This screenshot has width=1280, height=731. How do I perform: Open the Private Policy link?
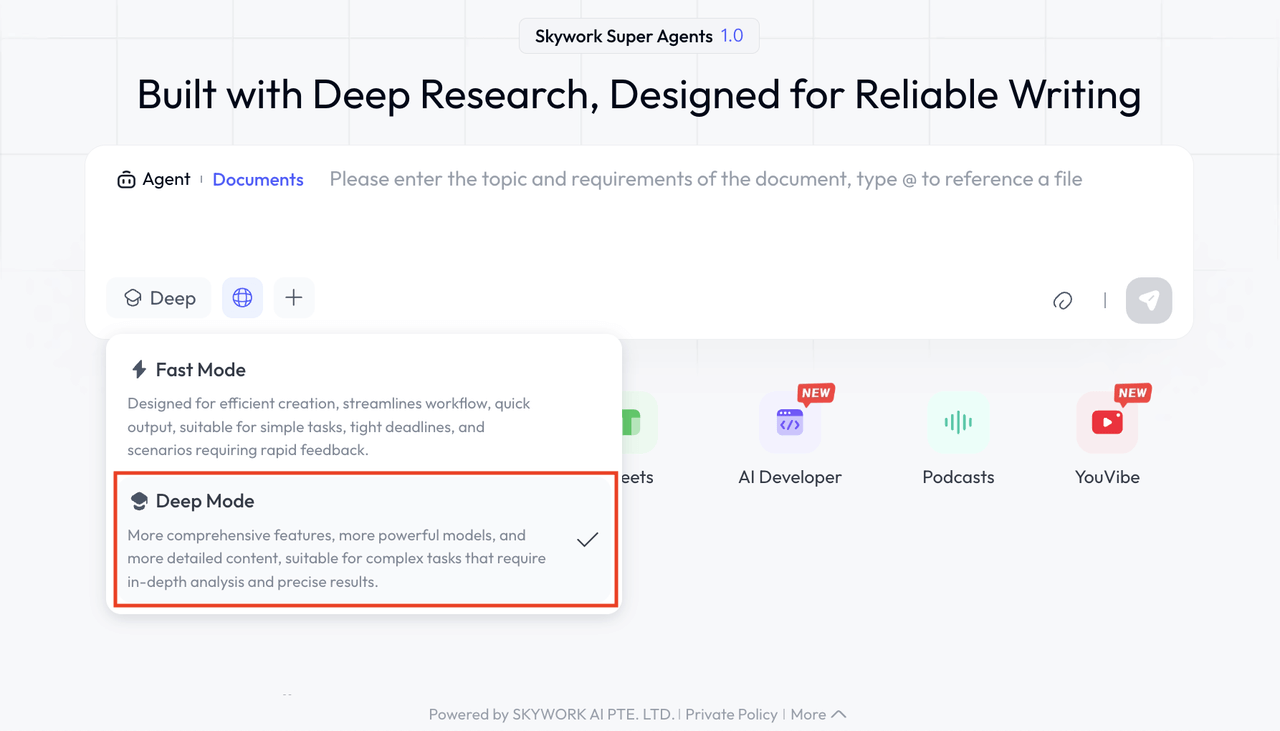(731, 714)
